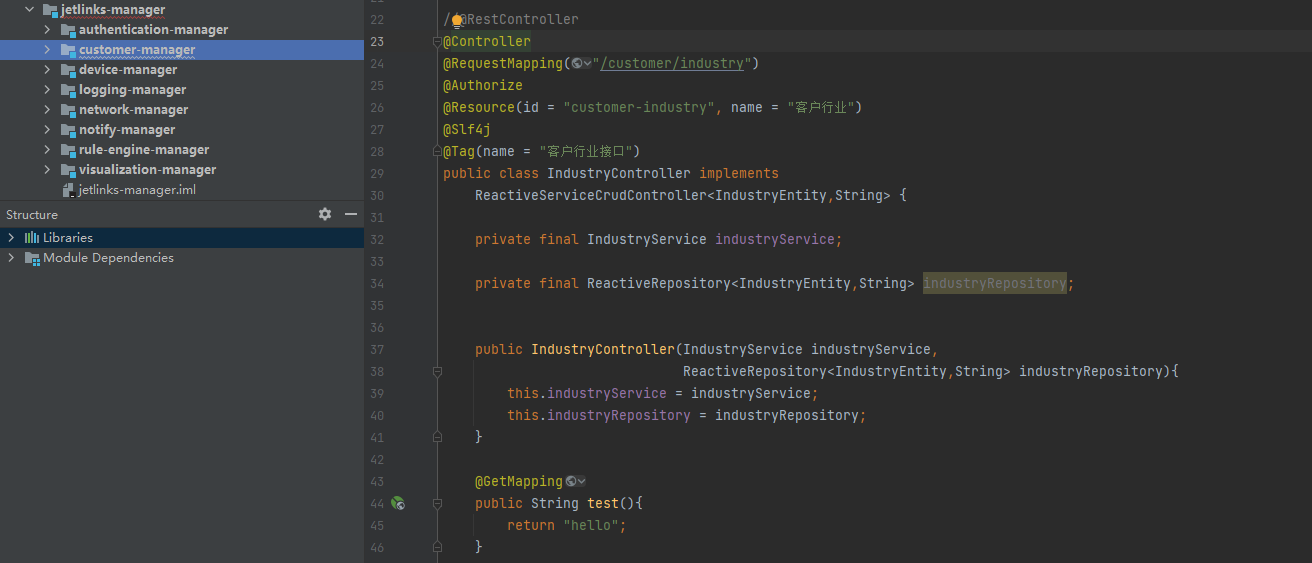Click the green endpoint gutter icon at line 44

(x=398, y=504)
